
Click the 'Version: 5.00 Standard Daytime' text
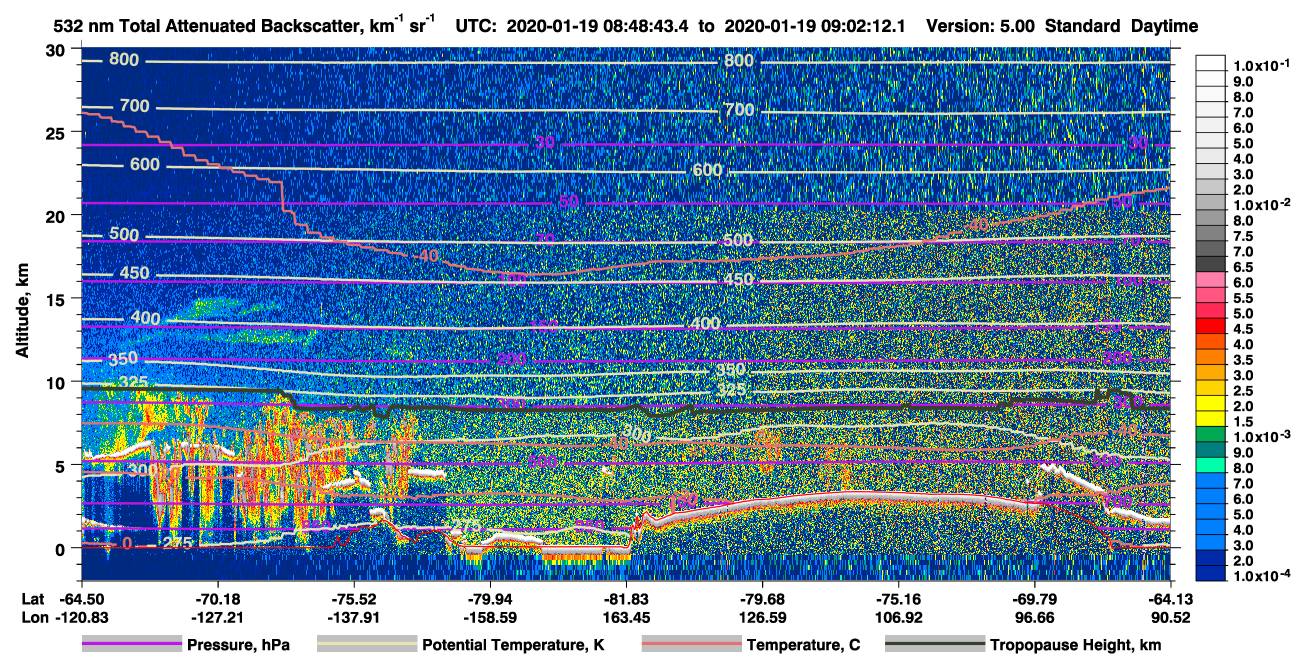1062,26
